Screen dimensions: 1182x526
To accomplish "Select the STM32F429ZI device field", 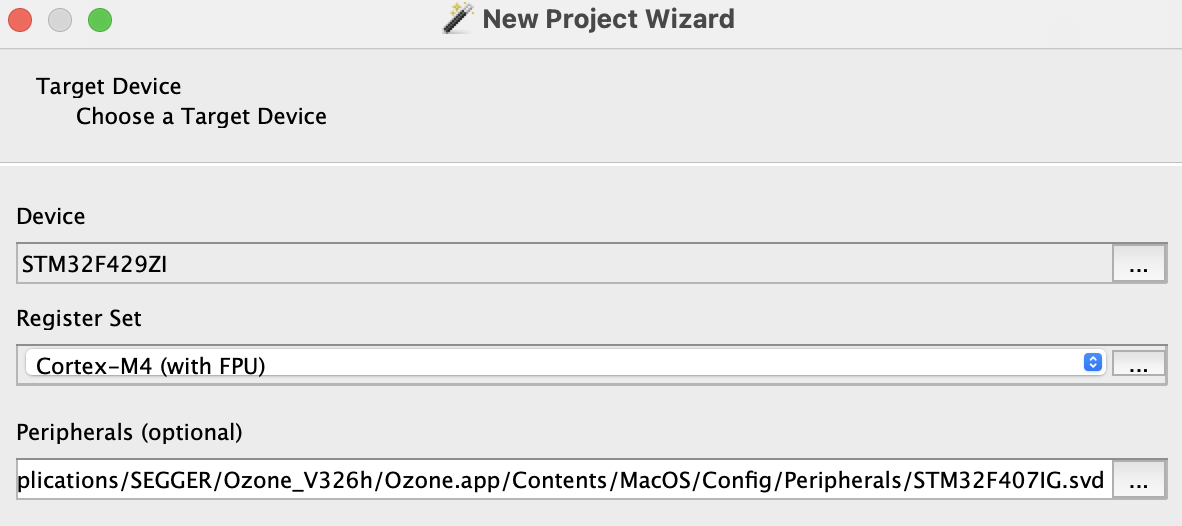I will click(565, 264).
